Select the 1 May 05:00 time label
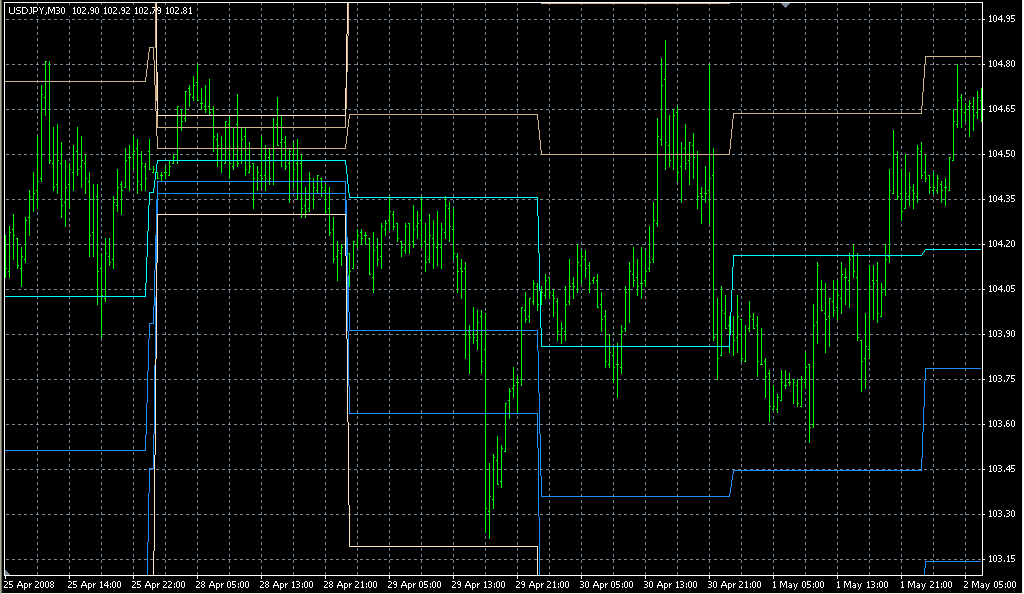Screen dimensions: 1024x594 tap(797, 584)
